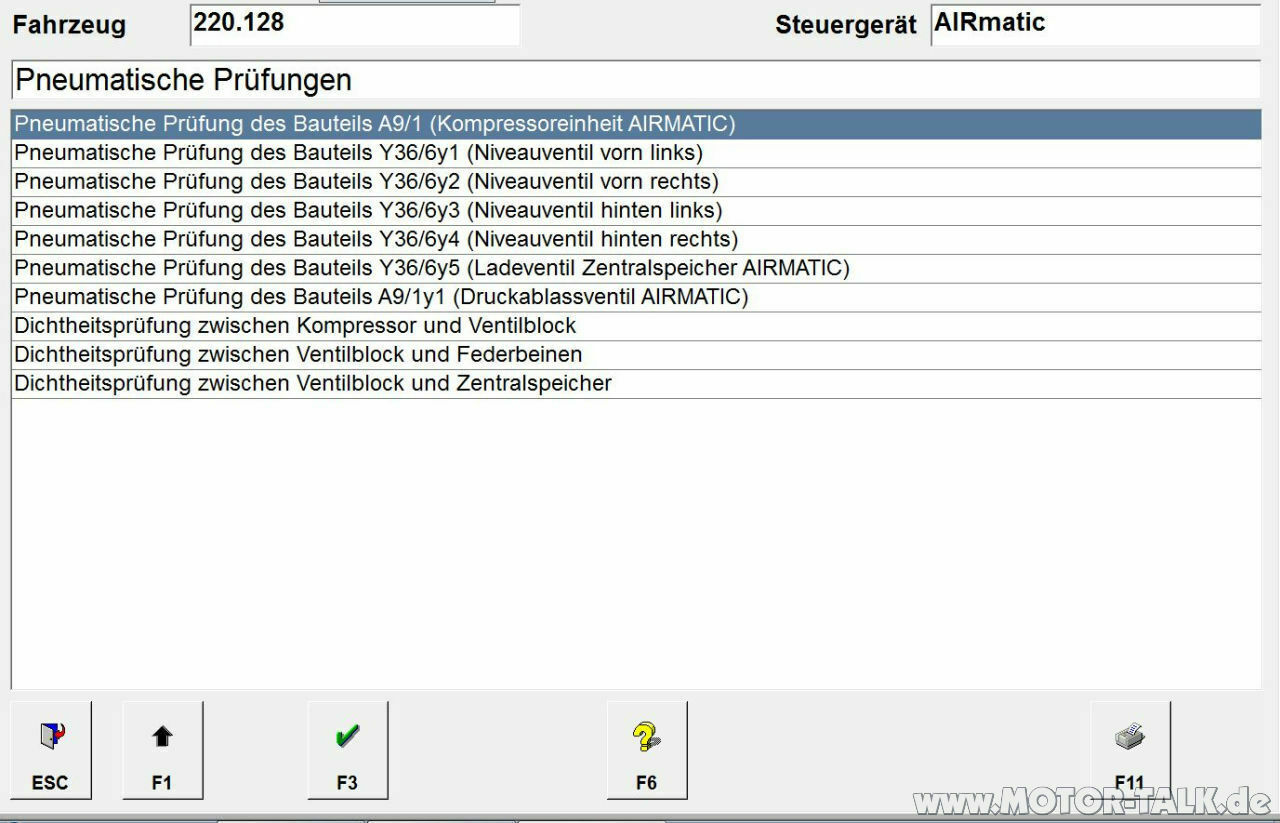Select Dichtheitsprüfung zwischen Kompressor und Ventilblock

[x=636, y=327]
